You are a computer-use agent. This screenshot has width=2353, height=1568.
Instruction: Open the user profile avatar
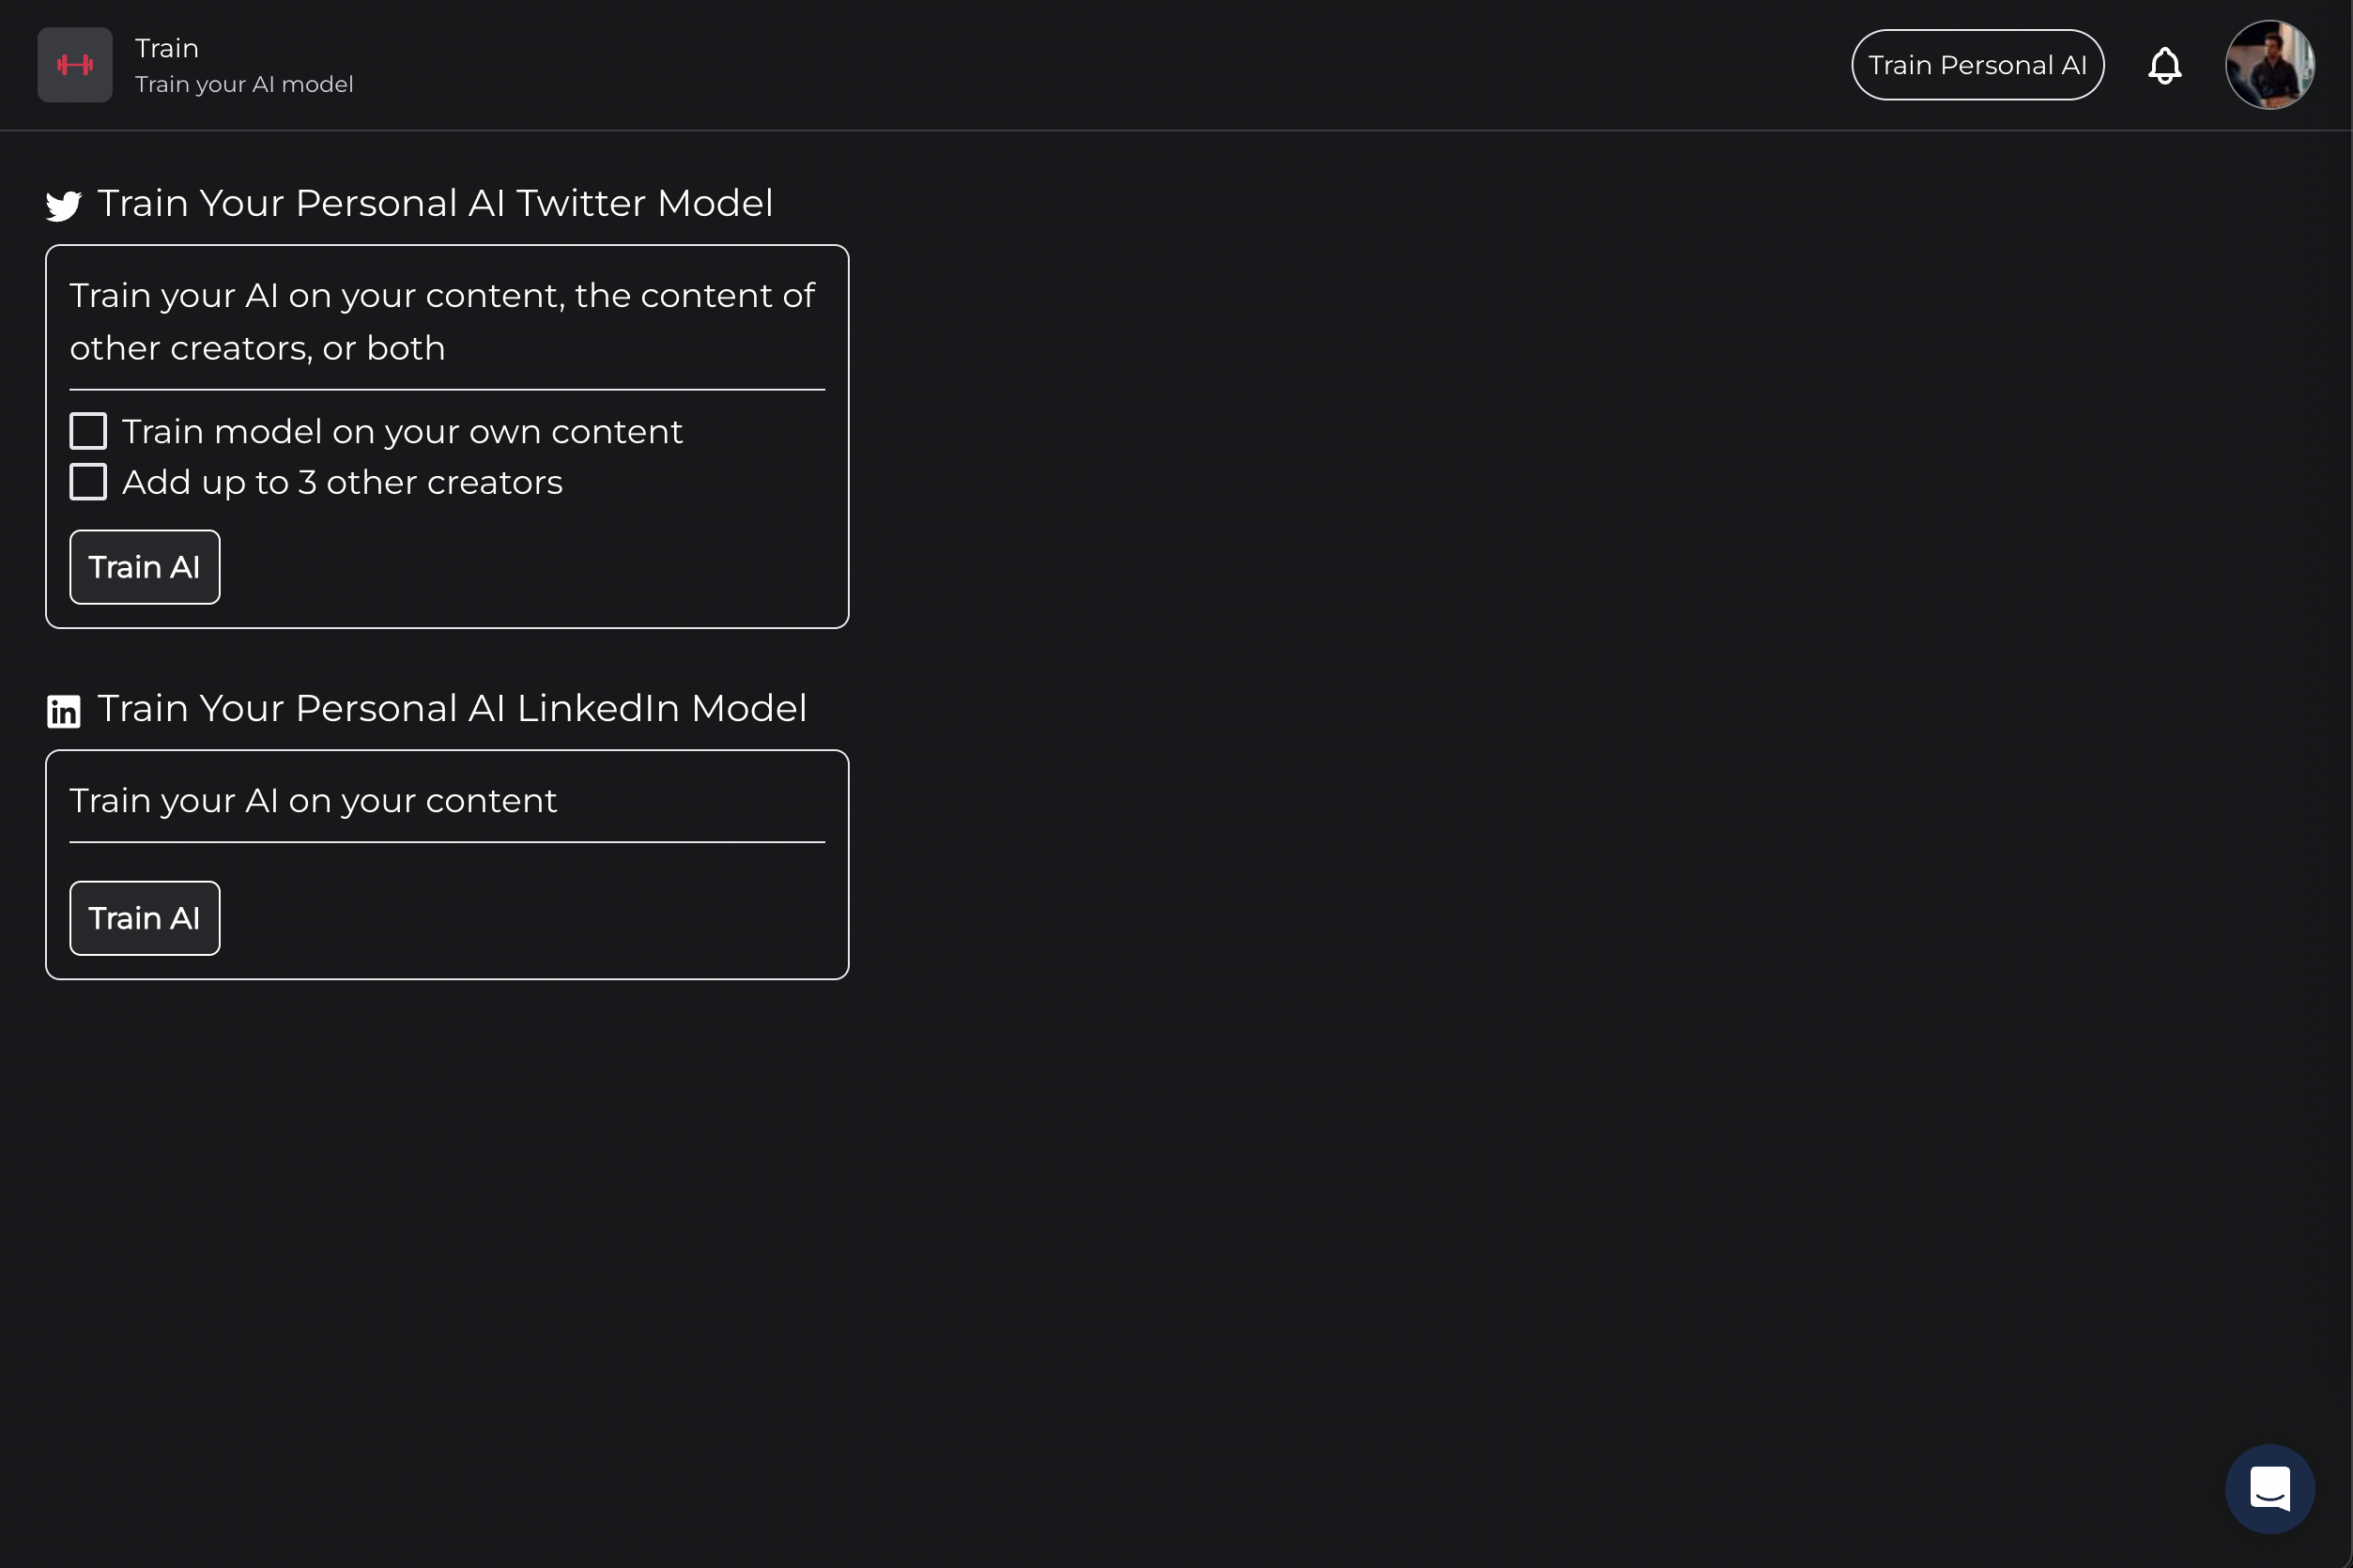point(2269,65)
